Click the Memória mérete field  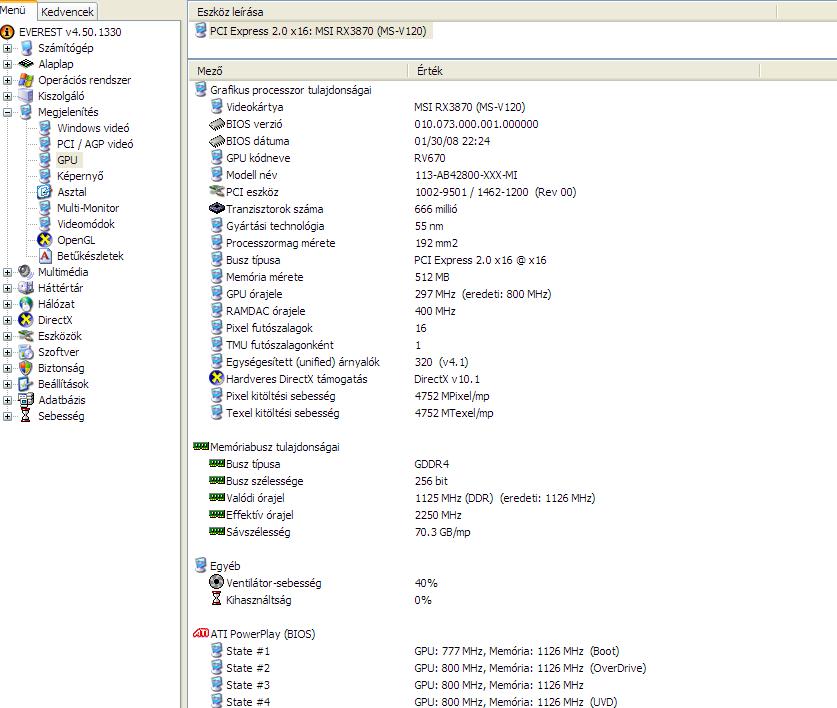click(x=264, y=277)
